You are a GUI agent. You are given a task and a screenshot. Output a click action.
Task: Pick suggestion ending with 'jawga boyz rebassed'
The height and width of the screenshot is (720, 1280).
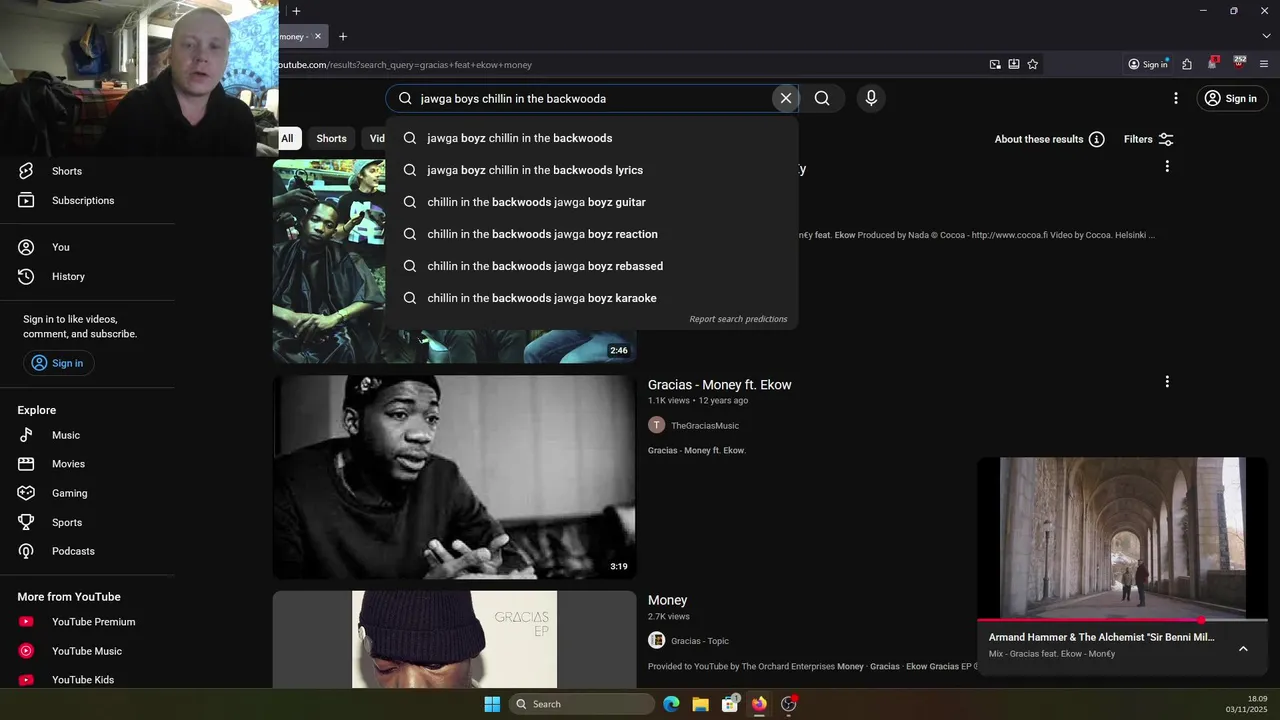pyautogui.click(x=592, y=266)
